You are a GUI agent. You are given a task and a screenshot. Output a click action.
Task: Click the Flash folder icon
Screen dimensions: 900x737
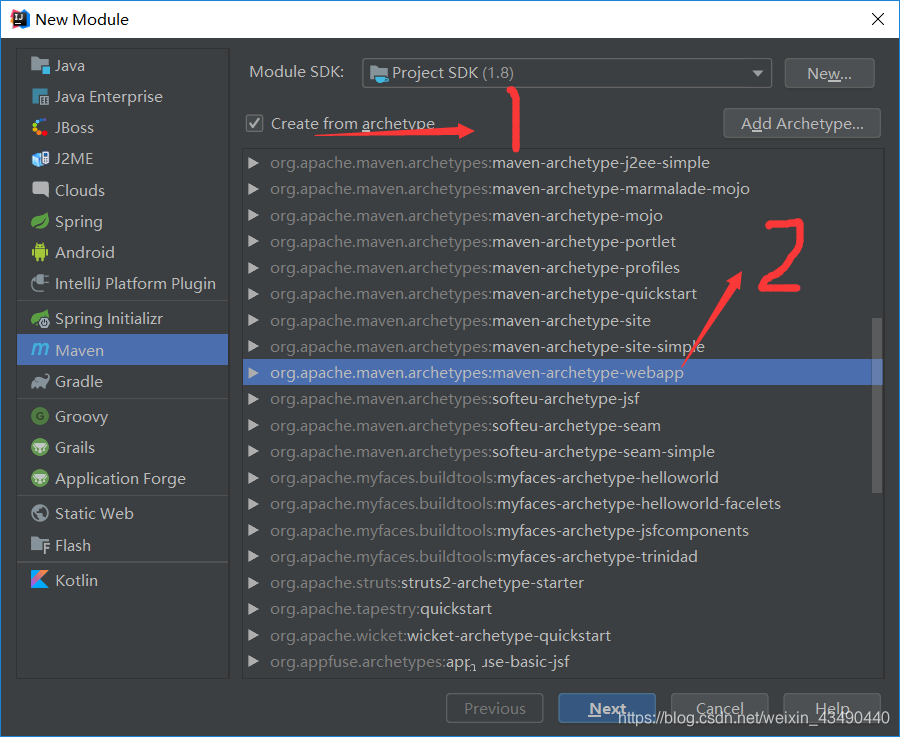[40, 545]
